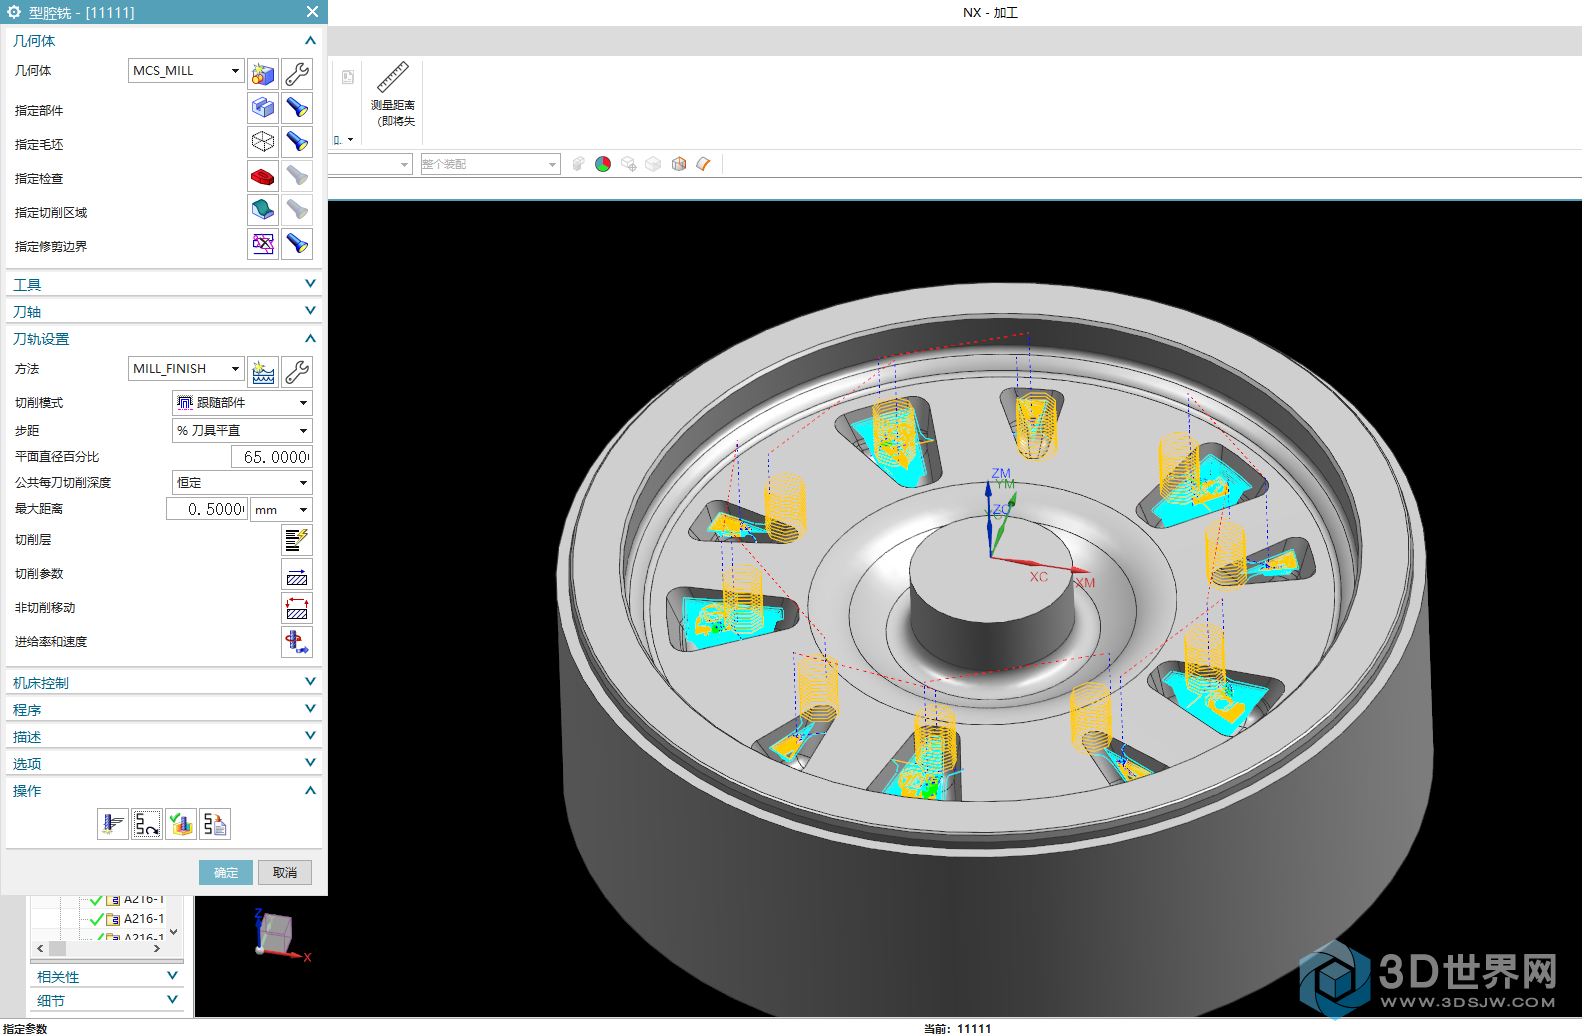
Task: Expand the 细节 panel in navigator
Action: point(107,1001)
